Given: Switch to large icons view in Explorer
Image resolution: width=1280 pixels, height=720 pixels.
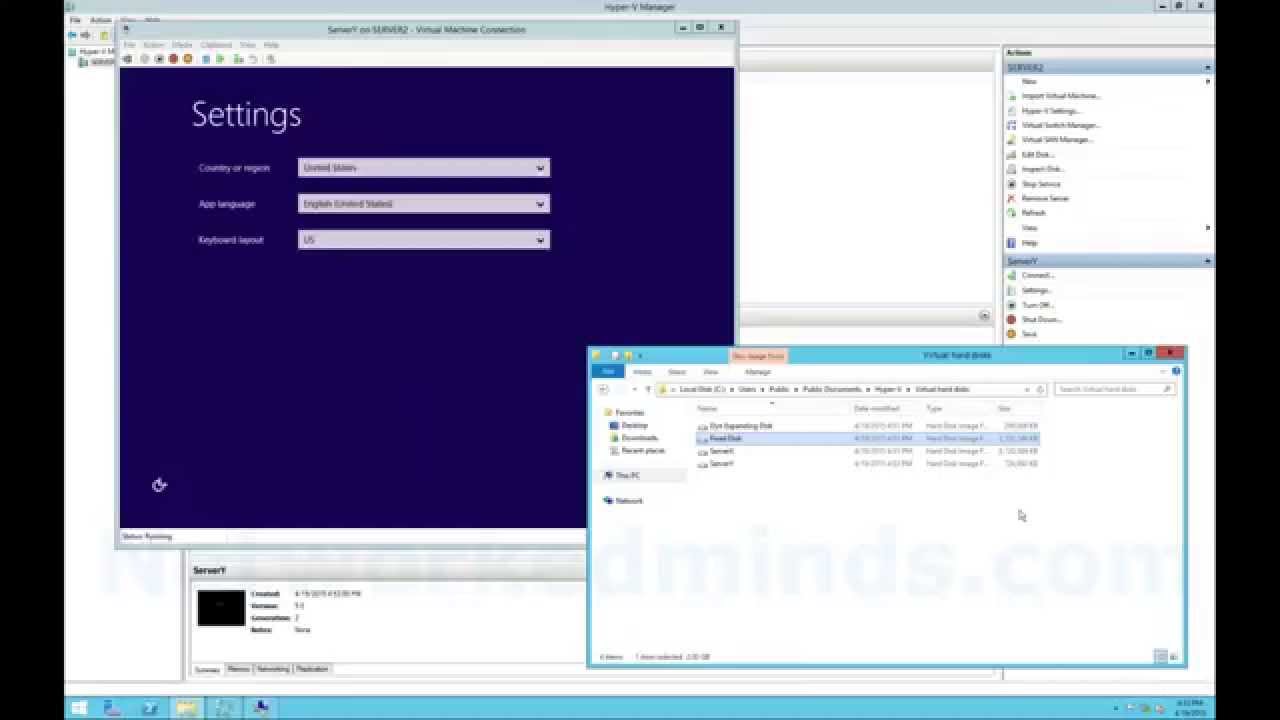Looking at the screenshot, I should coord(1174,657).
